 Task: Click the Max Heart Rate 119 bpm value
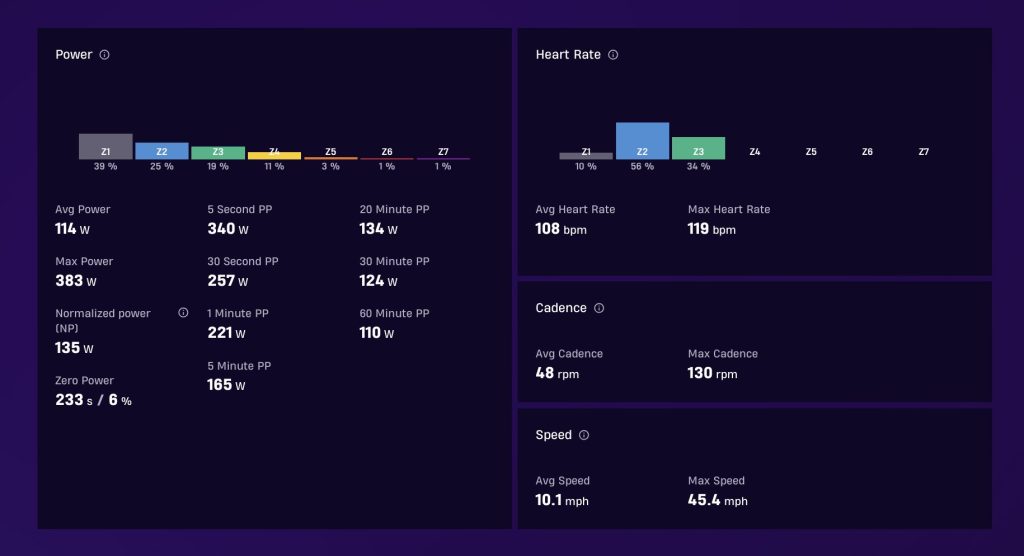click(x=712, y=229)
